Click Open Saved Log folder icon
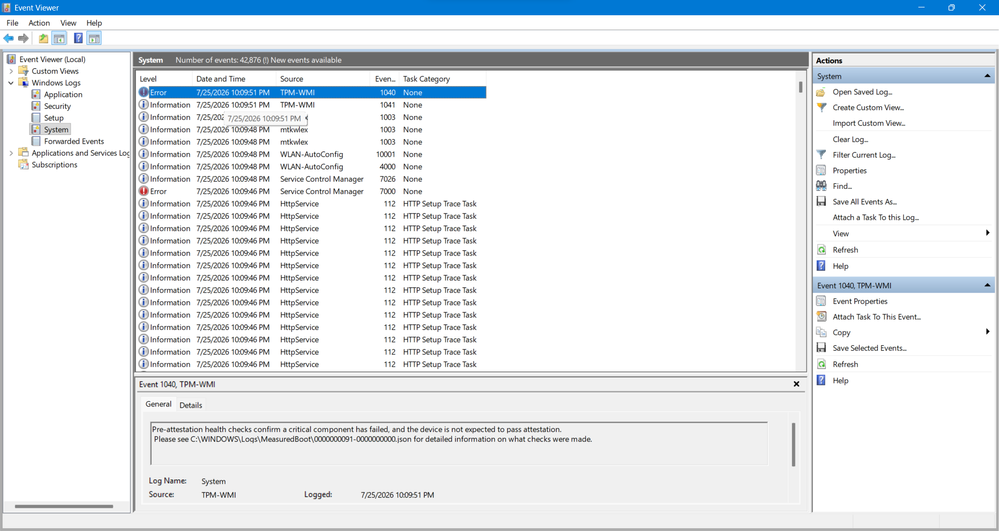Screen dimensions: 999x531 [x=821, y=92]
